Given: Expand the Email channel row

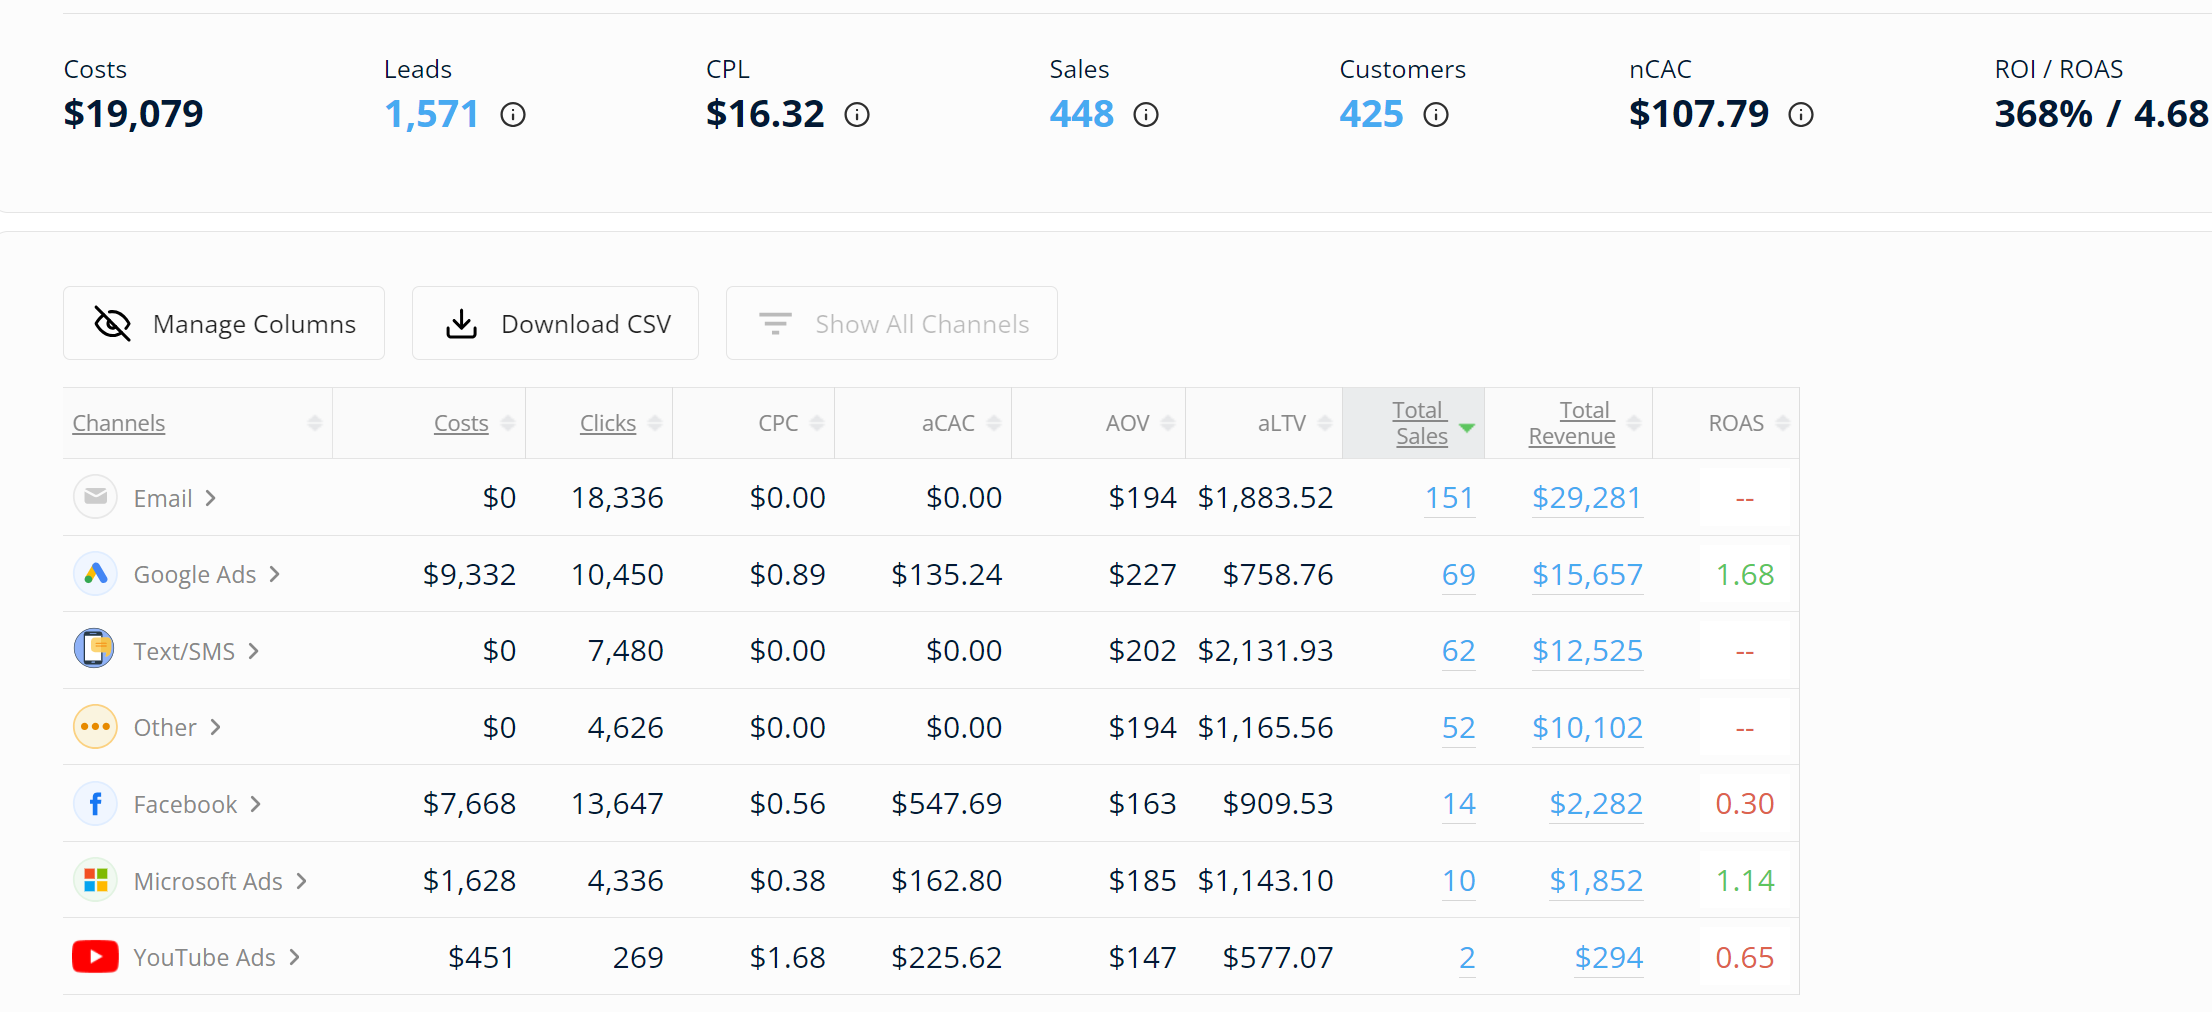Looking at the screenshot, I should click(x=211, y=498).
